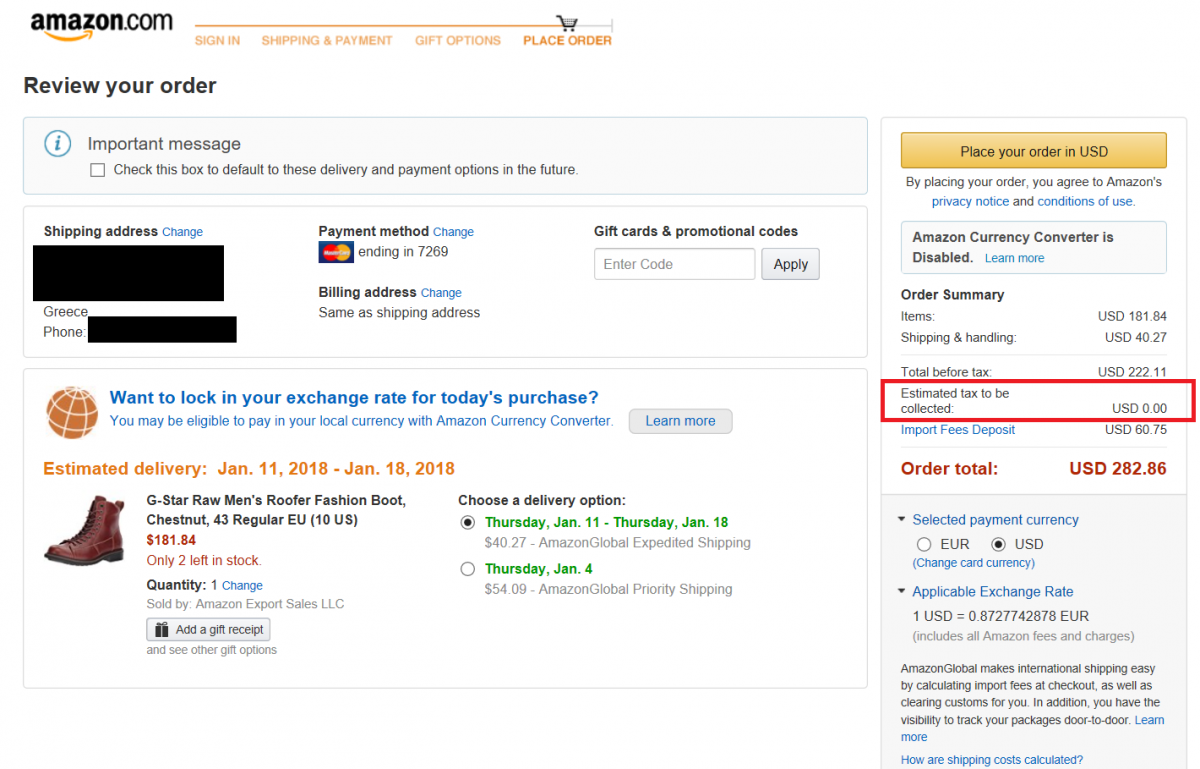1200x769 pixels.
Task: Change the item quantity
Action: coord(242,586)
